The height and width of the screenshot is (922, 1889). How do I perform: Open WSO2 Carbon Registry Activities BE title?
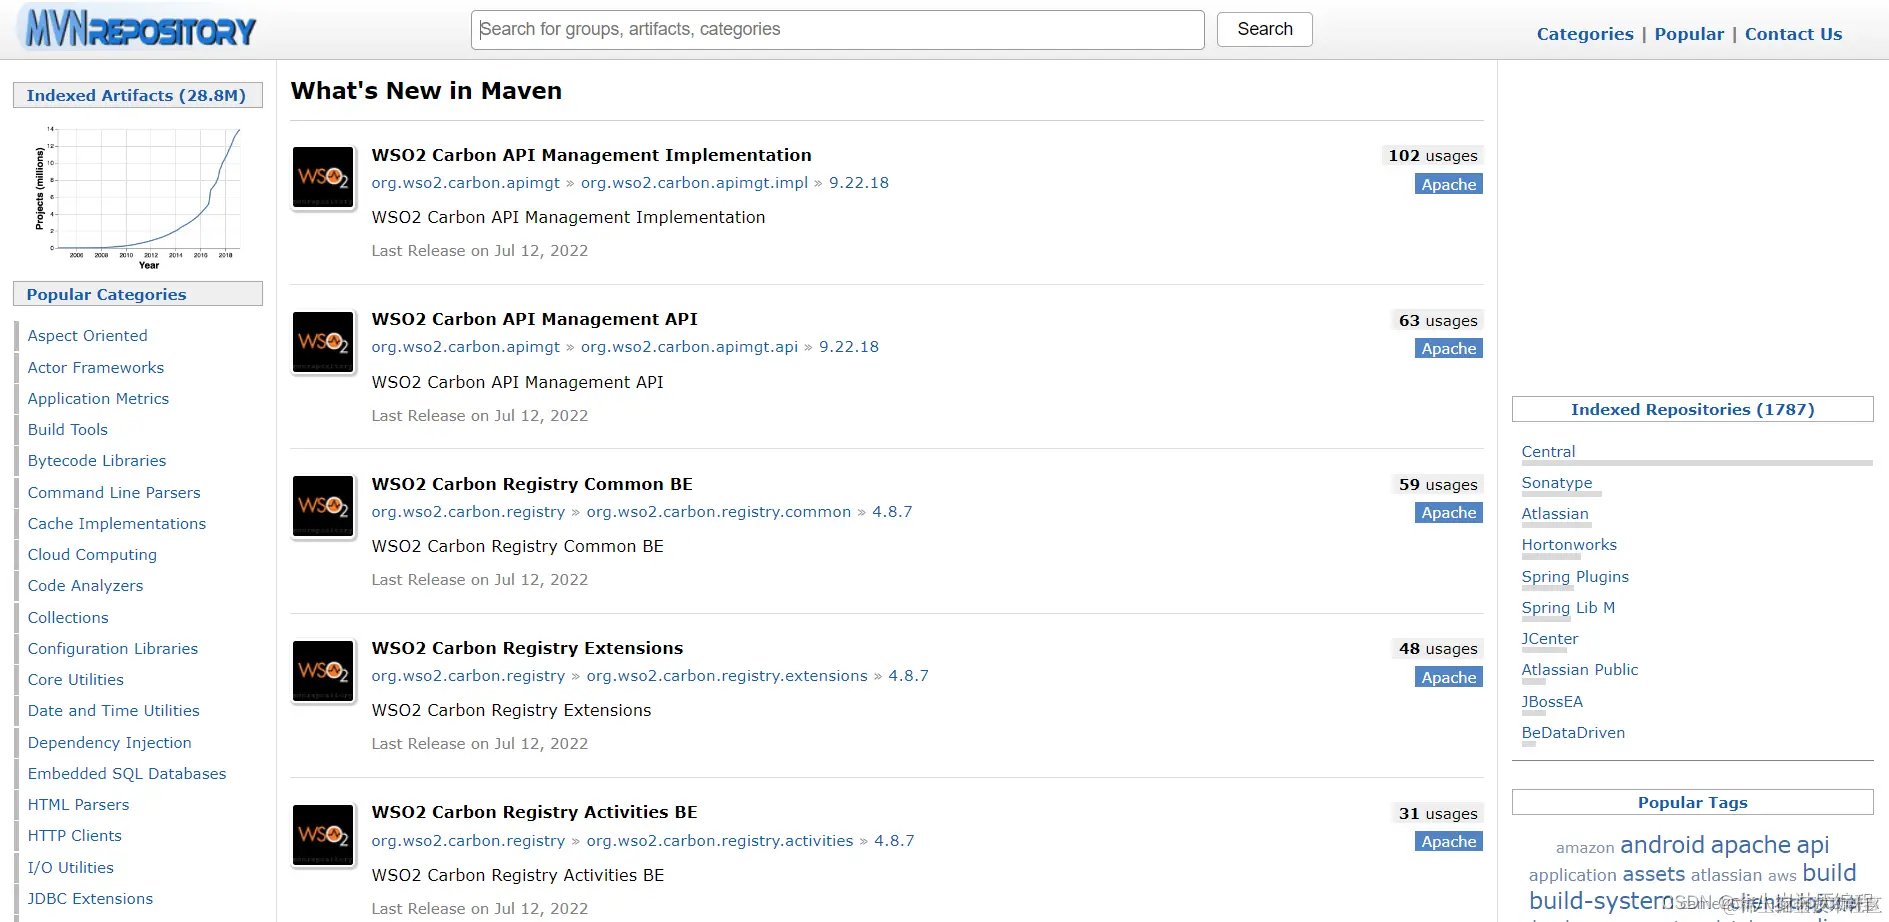tap(534, 812)
